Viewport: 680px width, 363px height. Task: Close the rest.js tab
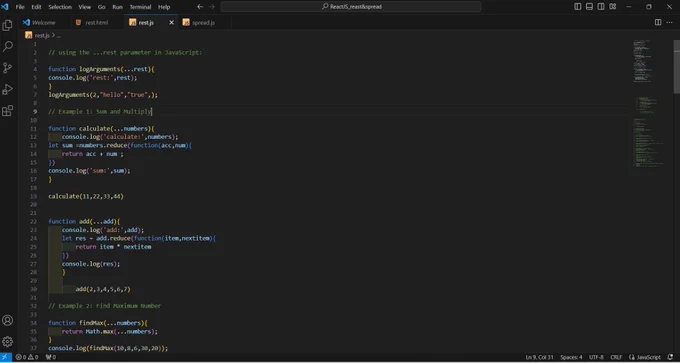pos(171,23)
